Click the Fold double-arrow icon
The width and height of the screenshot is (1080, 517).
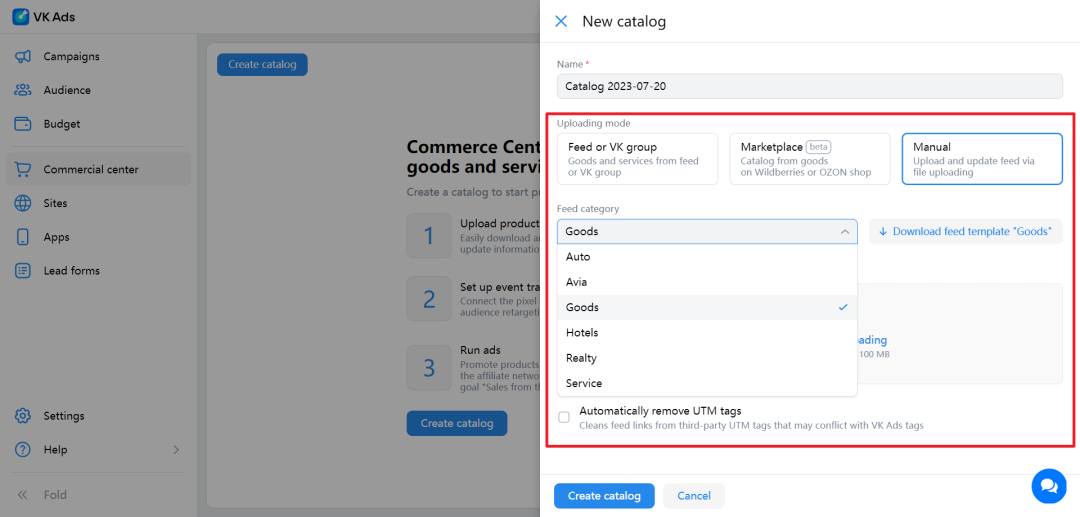(23, 494)
